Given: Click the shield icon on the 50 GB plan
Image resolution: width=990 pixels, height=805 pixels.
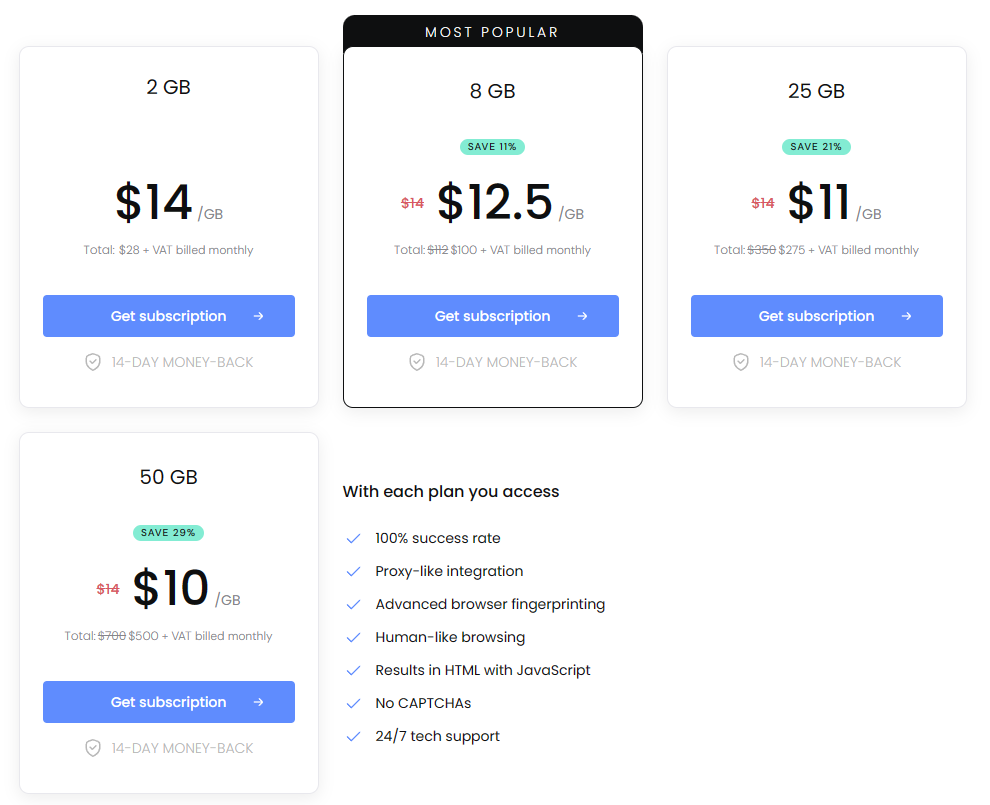Looking at the screenshot, I should click(x=93, y=748).
